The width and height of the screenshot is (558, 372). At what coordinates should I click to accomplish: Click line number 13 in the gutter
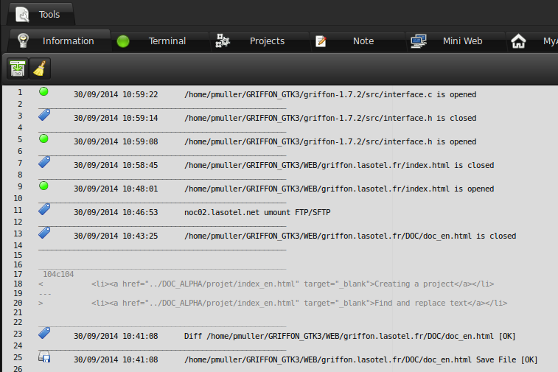tap(18, 234)
